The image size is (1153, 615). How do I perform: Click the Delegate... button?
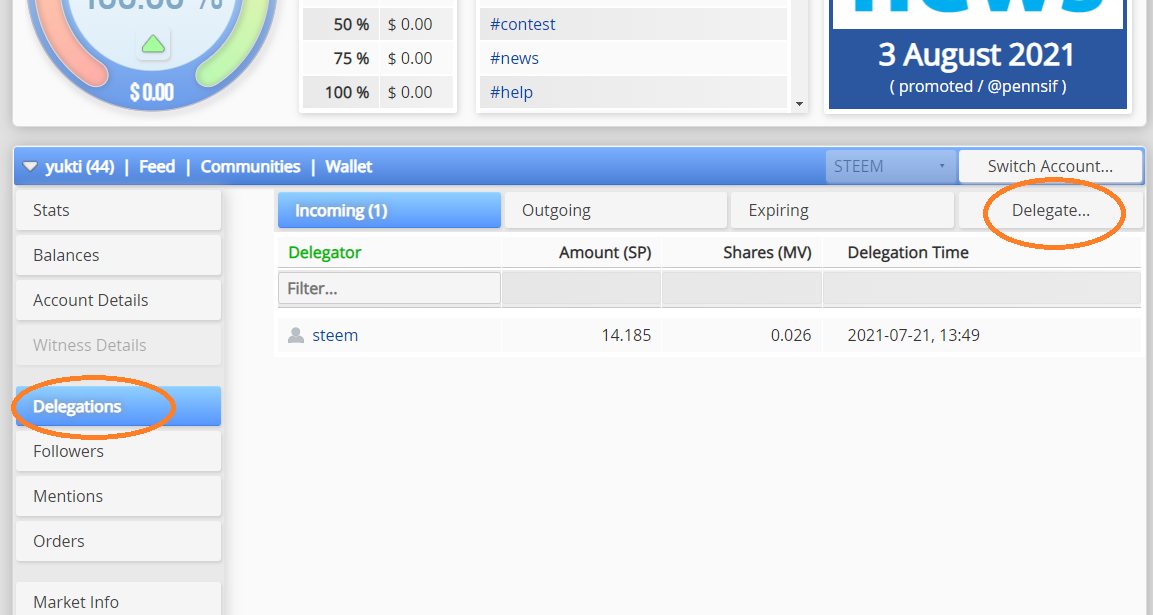pyautogui.click(x=1051, y=210)
